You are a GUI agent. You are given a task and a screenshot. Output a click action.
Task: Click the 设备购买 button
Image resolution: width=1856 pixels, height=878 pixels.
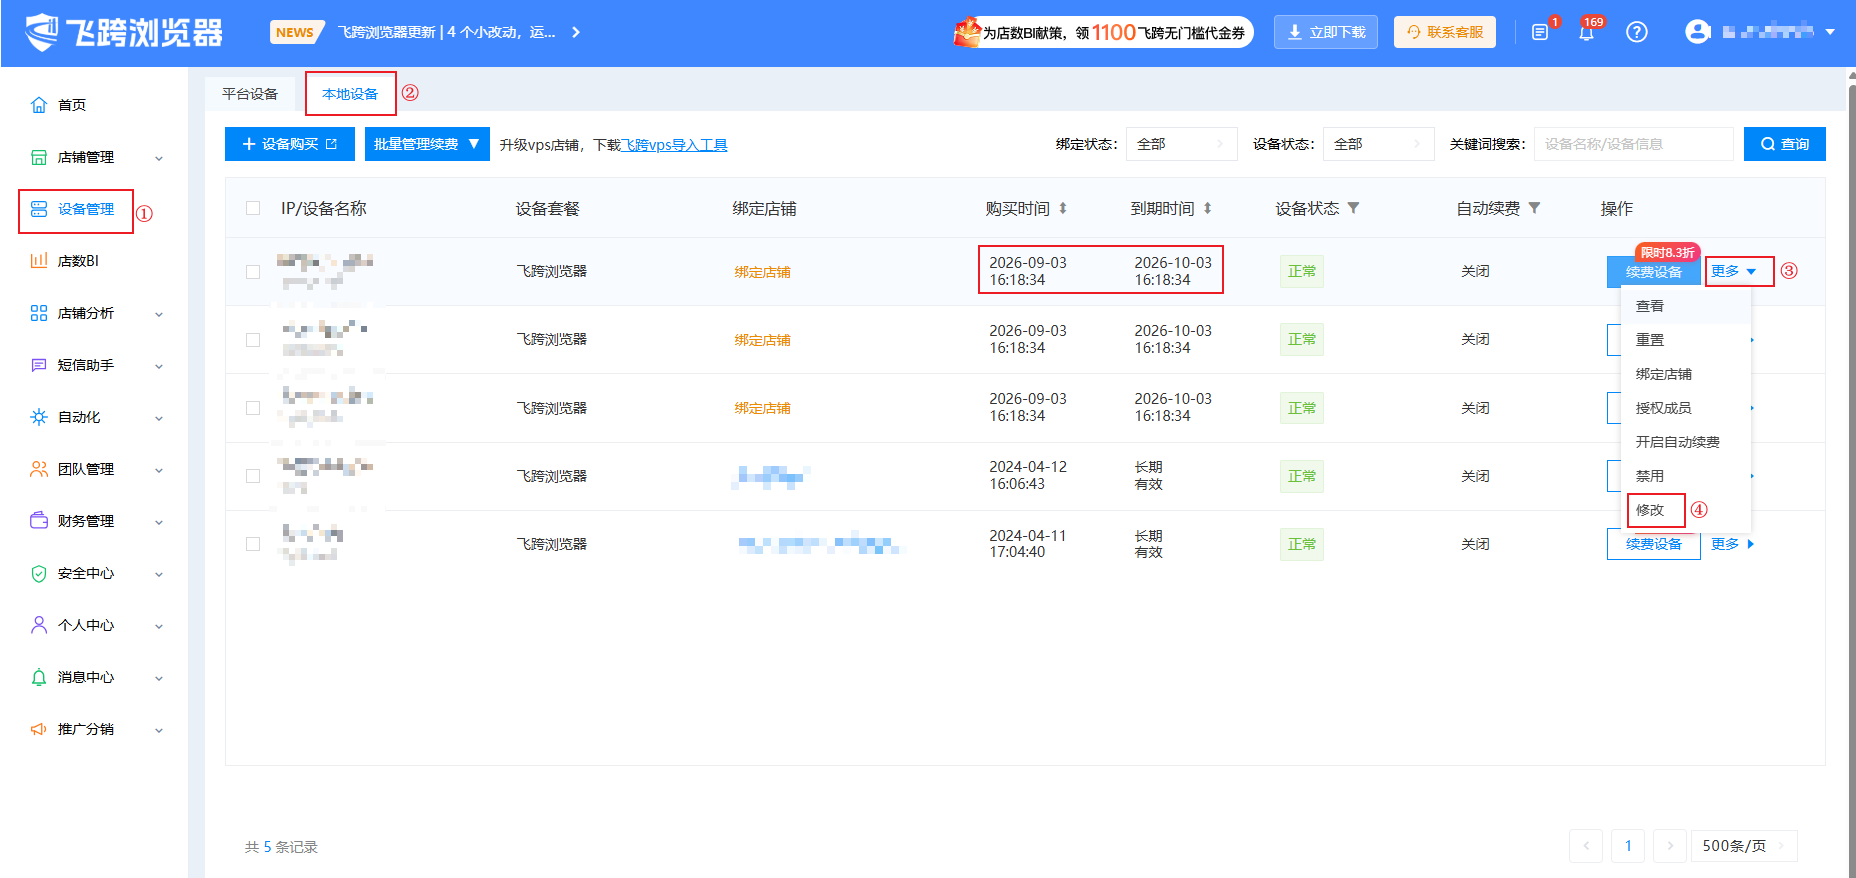pyautogui.click(x=290, y=144)
